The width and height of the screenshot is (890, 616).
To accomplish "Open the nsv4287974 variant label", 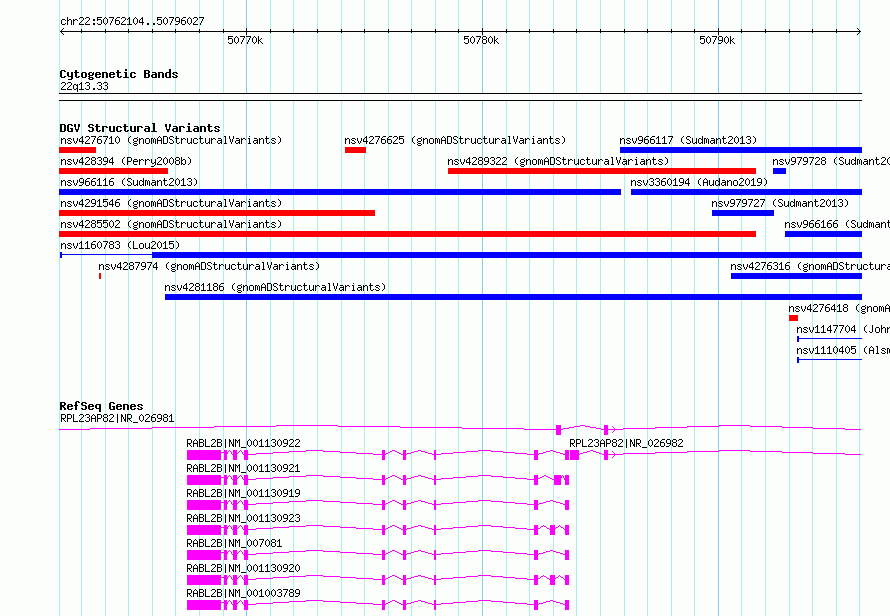I will coord(209,266).
